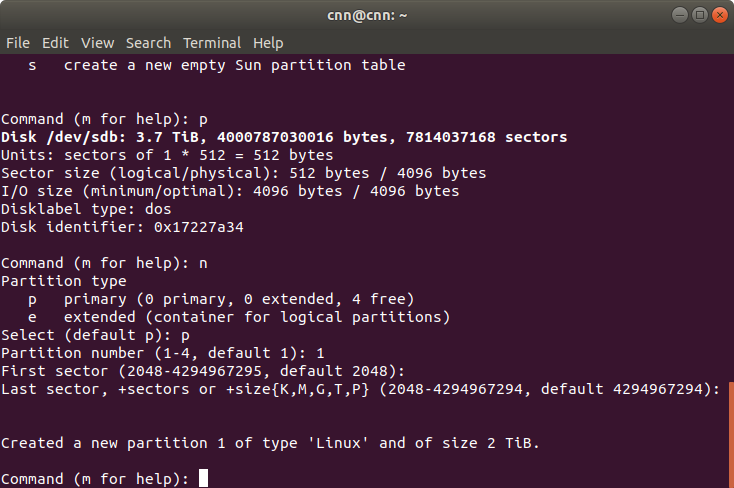Open the Help menu
The height and width of the screenshot is (488, 734).
pyautogui.click(x=268, y=43)
